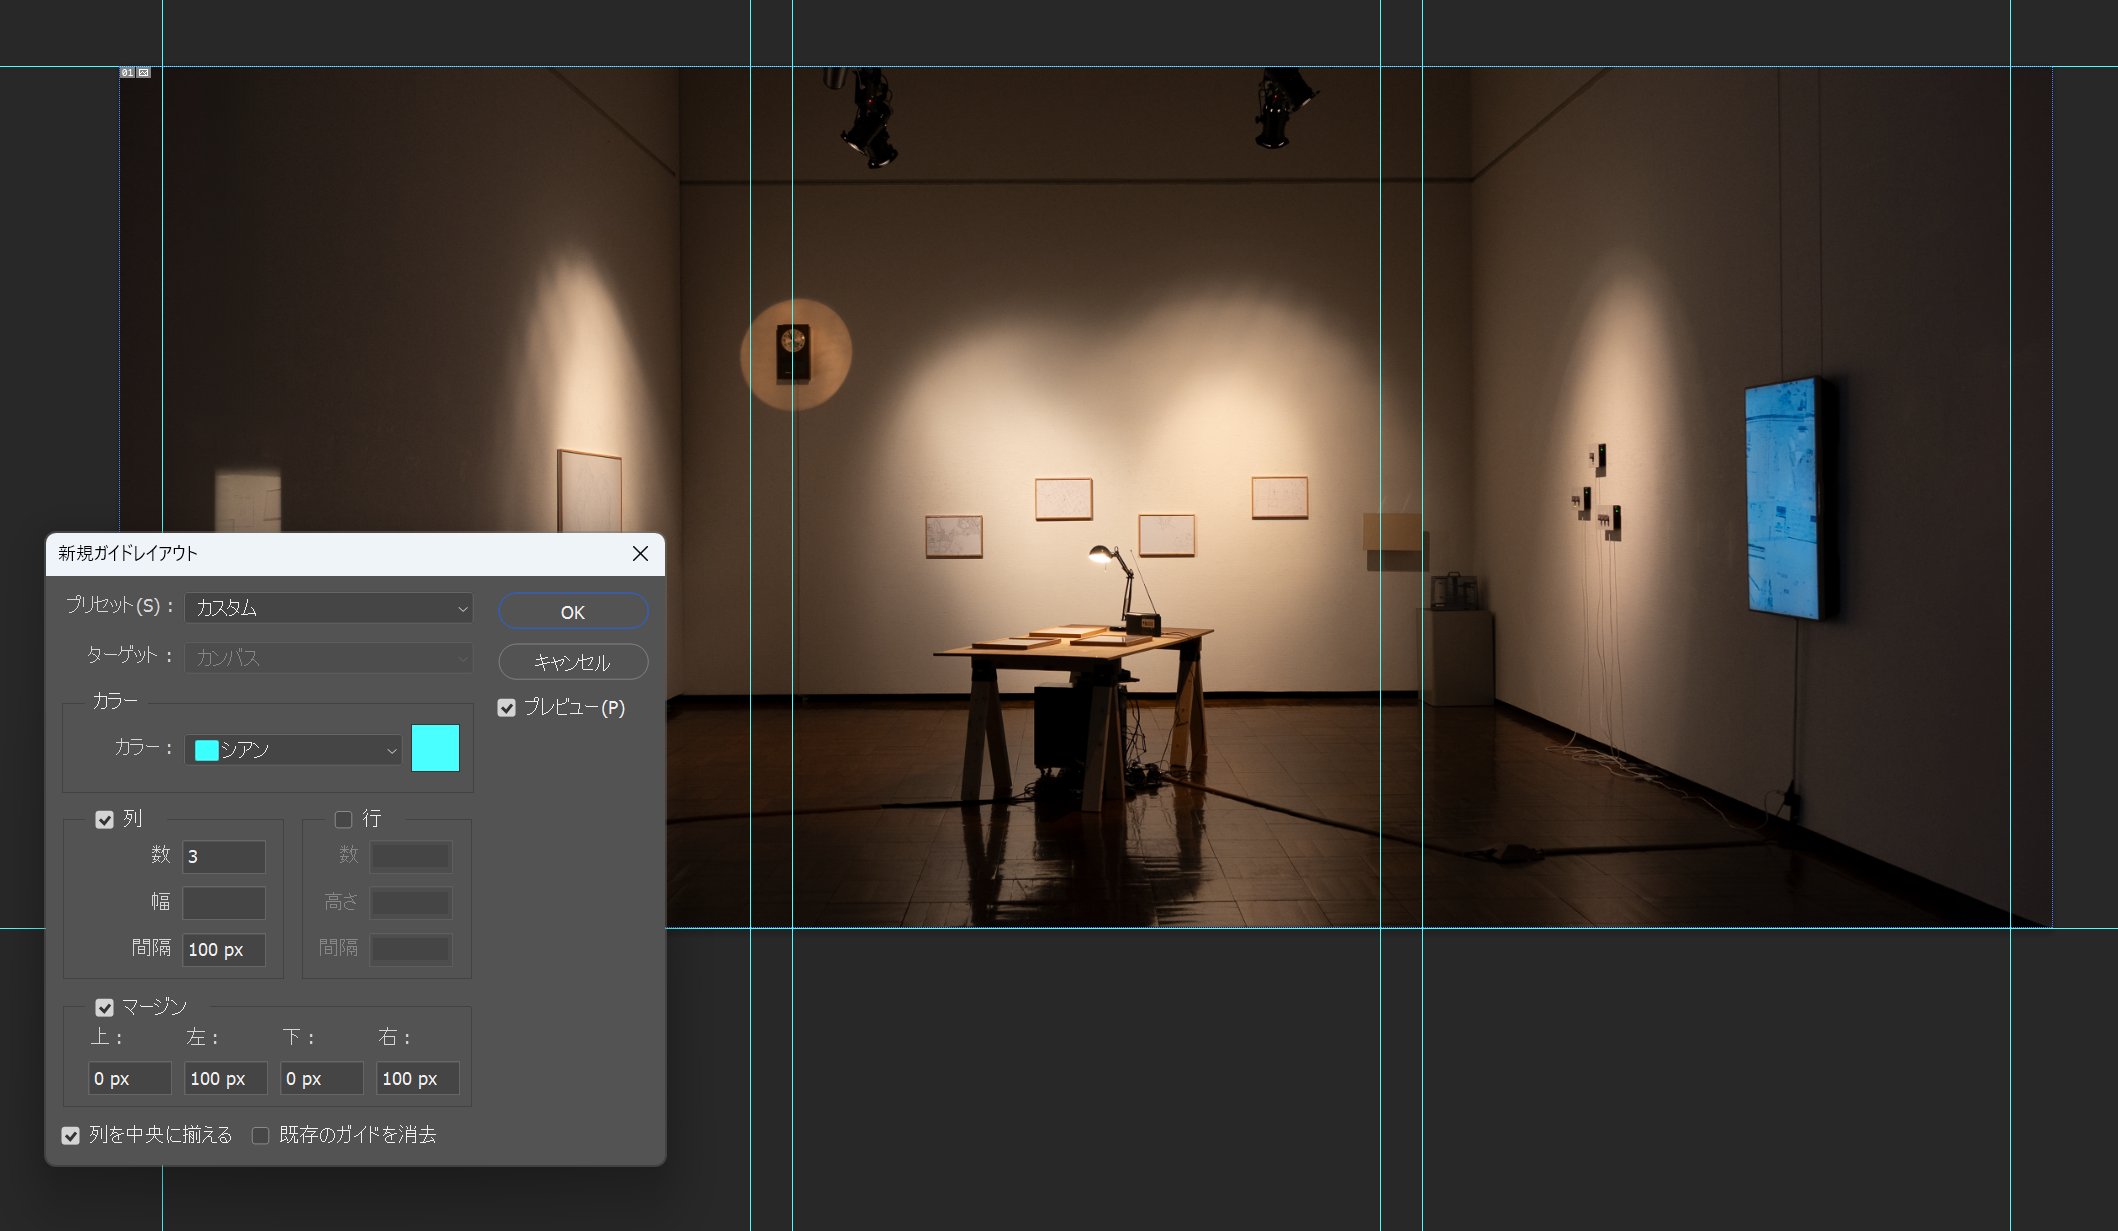The height and width of the screenshot is (1231, 2118).
Task: Toggle the プレビュー preview checkbox
Action: (507, 708)
